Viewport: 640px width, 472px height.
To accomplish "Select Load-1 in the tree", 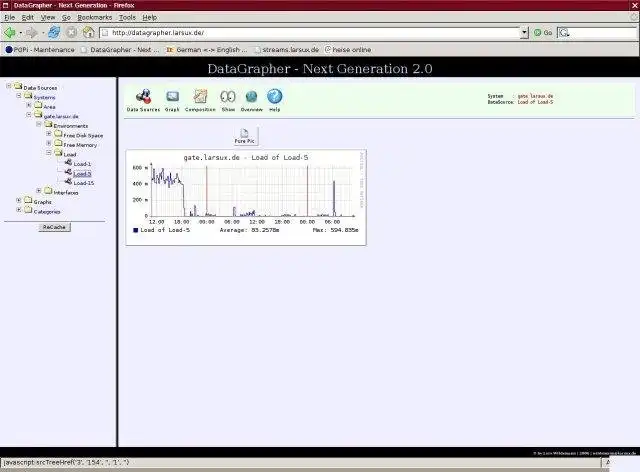I will point(82,164).
